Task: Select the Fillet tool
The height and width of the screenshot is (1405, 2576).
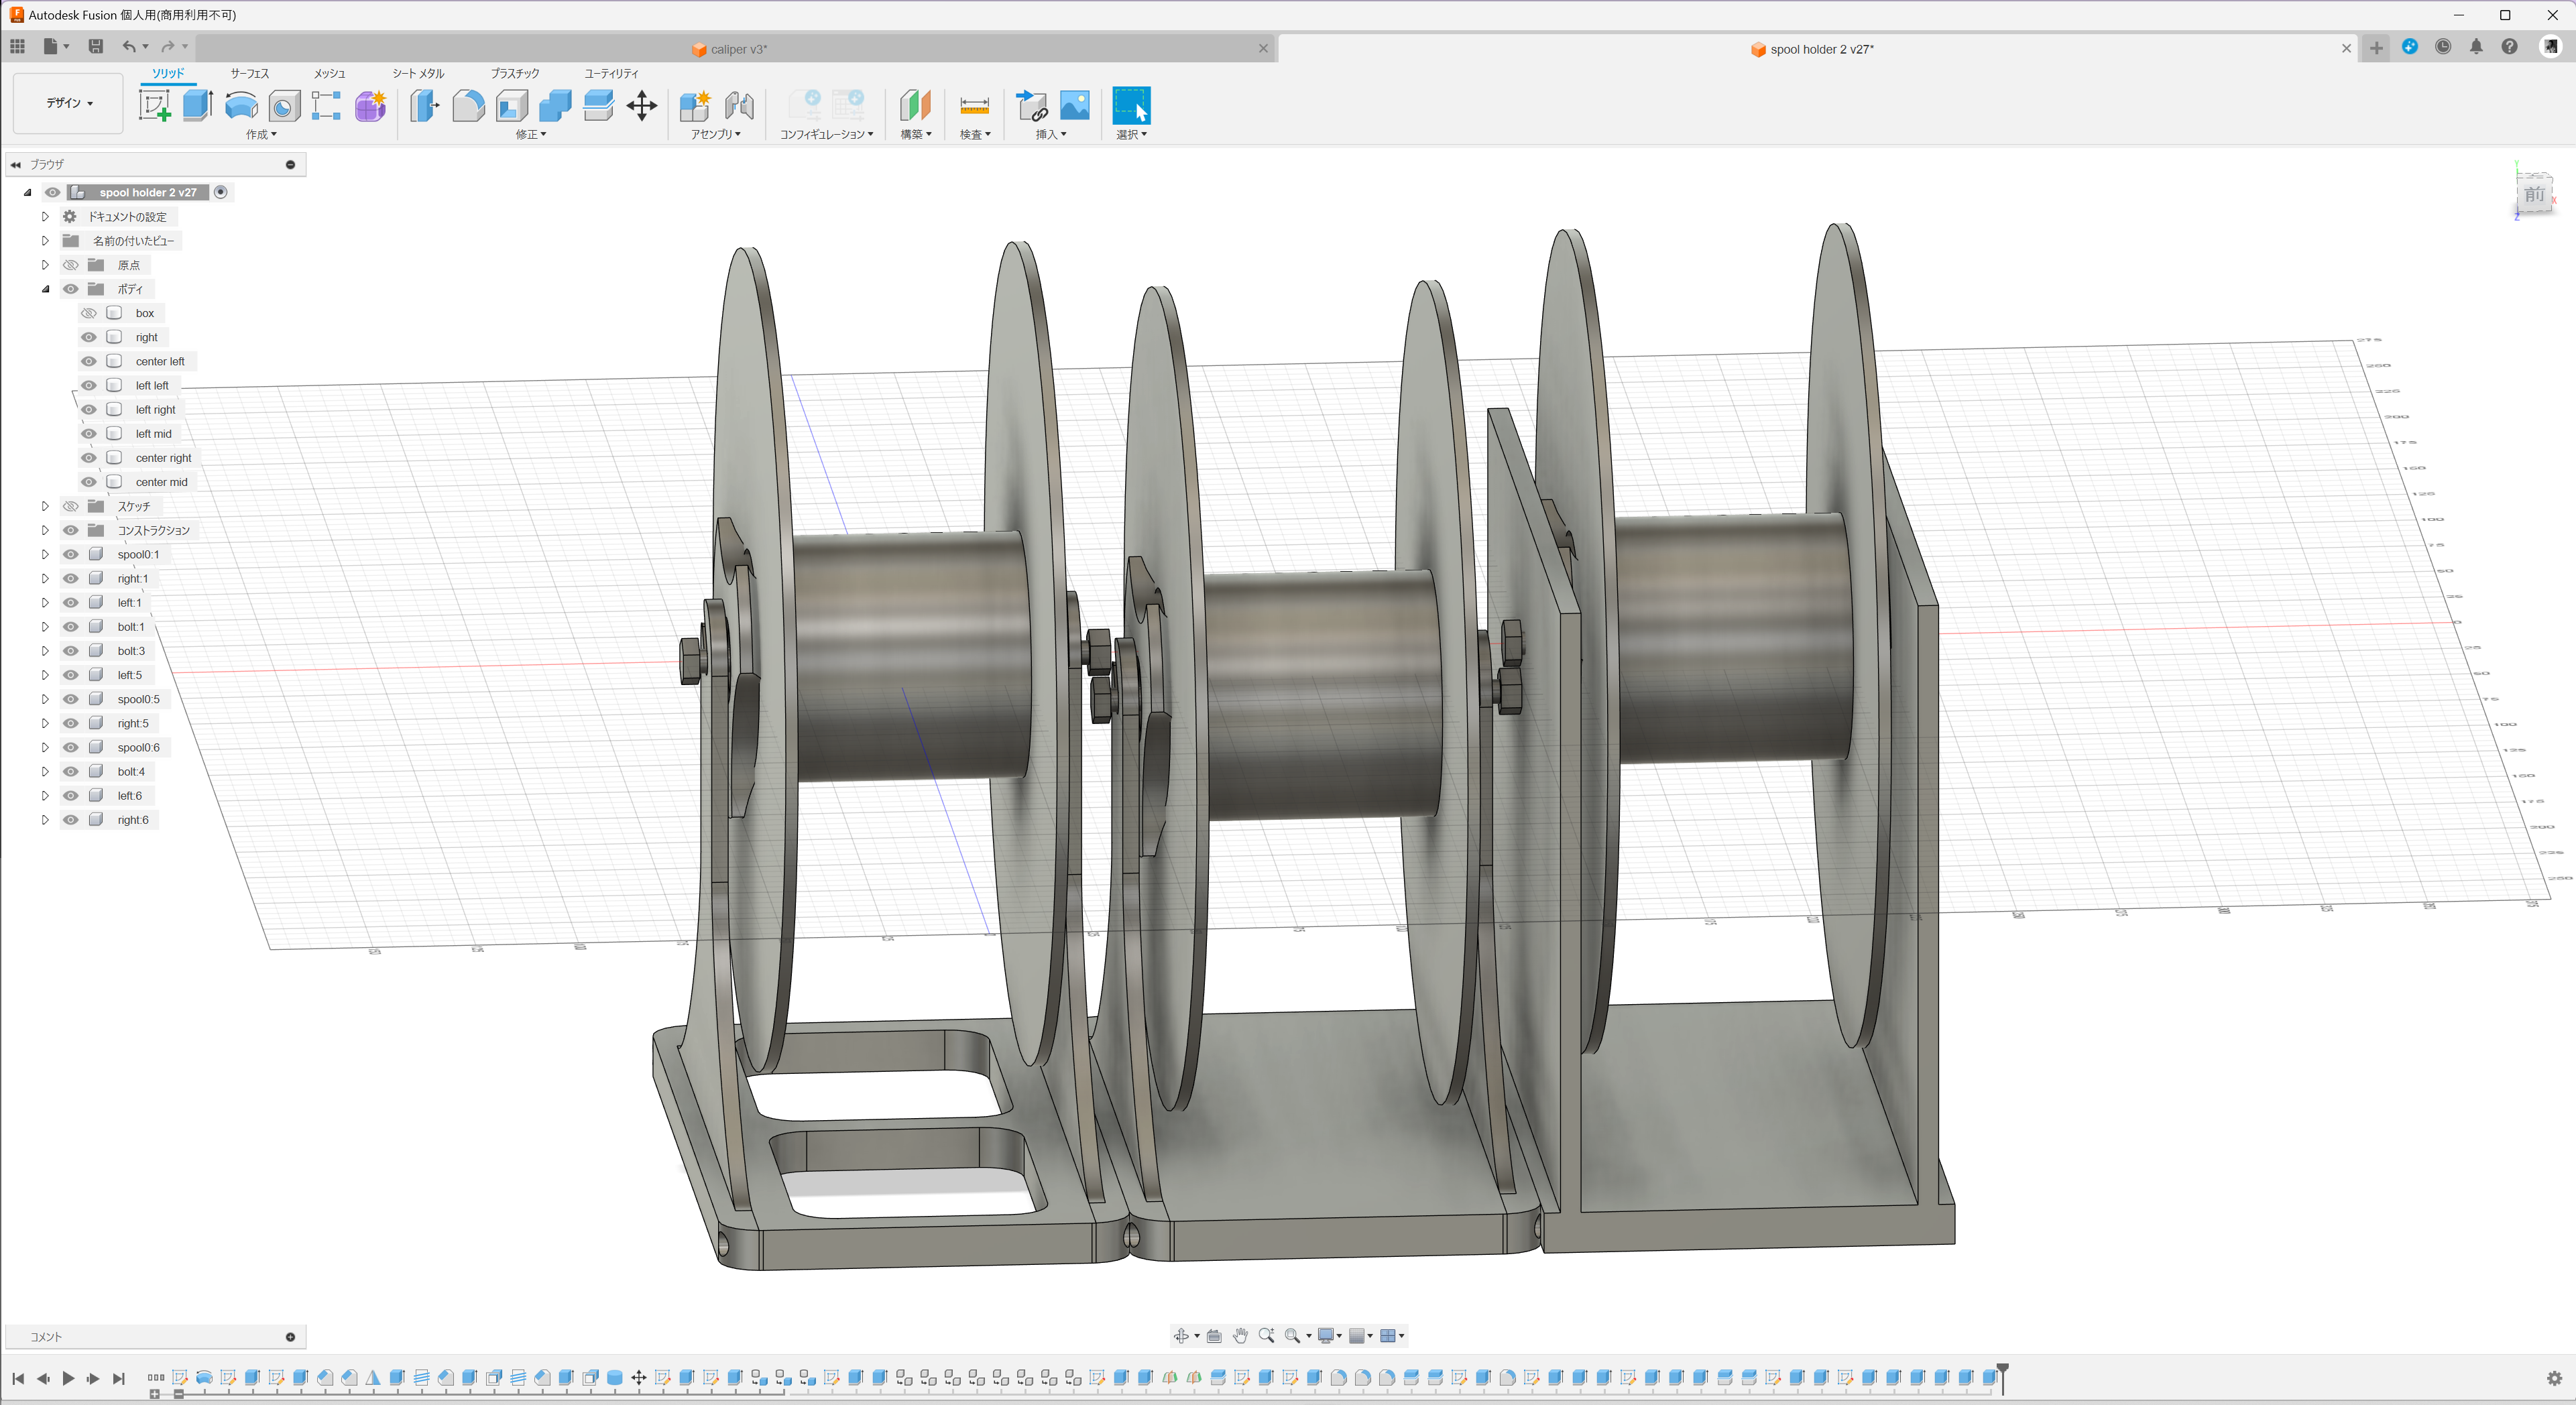Action: pyautogui.click(x=468, y=105)
